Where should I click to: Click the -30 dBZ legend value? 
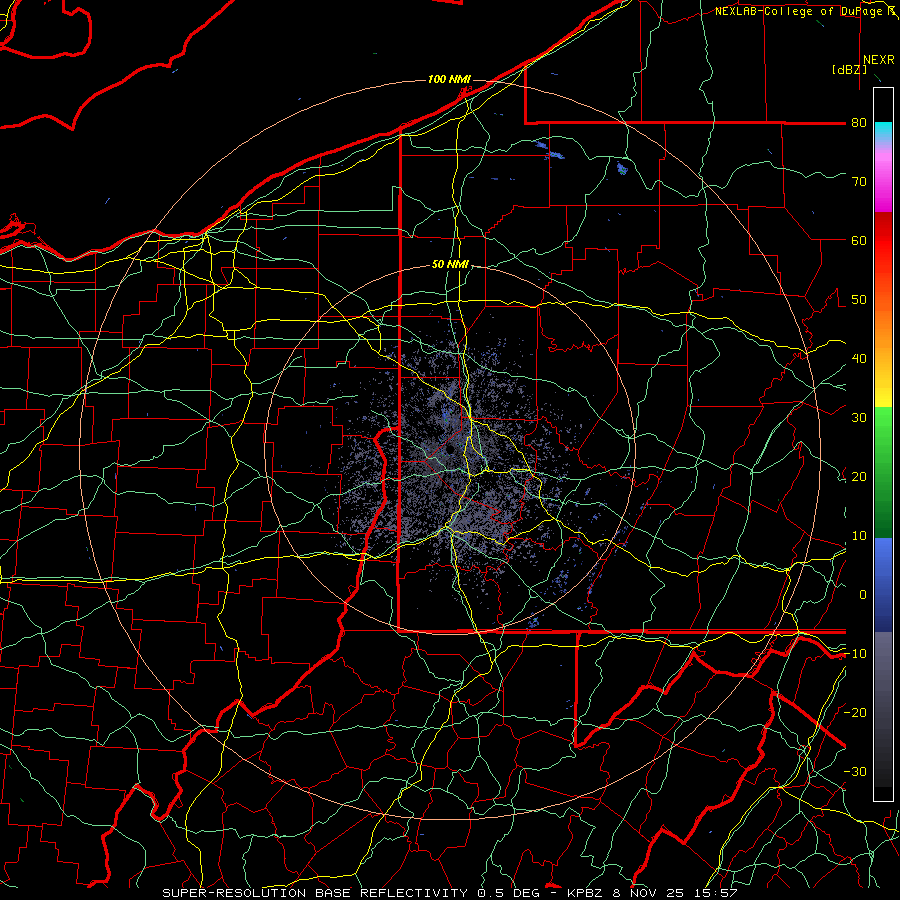(x=855, y=771)
